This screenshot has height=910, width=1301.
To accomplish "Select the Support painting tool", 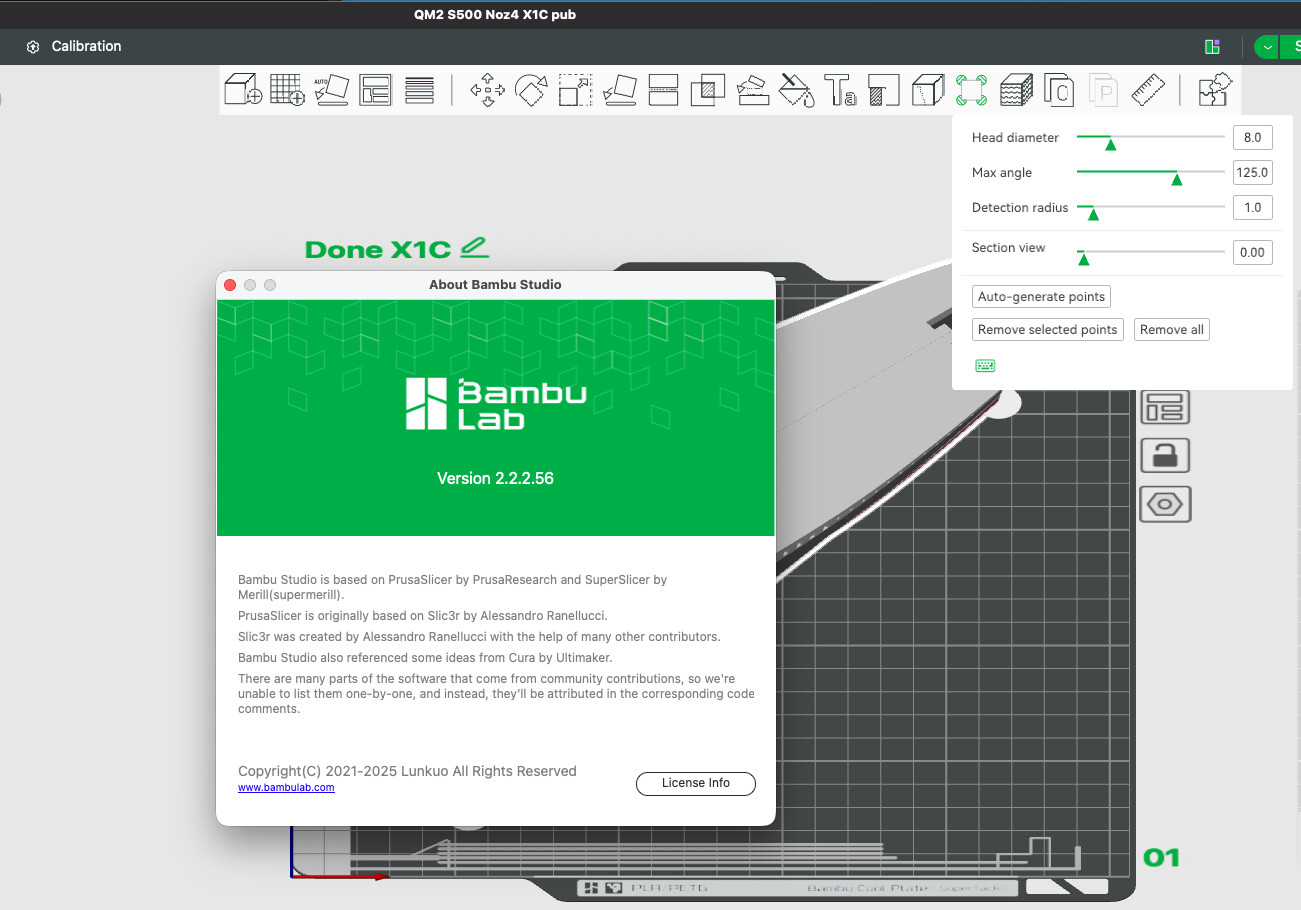I will [x=752, y=90].
